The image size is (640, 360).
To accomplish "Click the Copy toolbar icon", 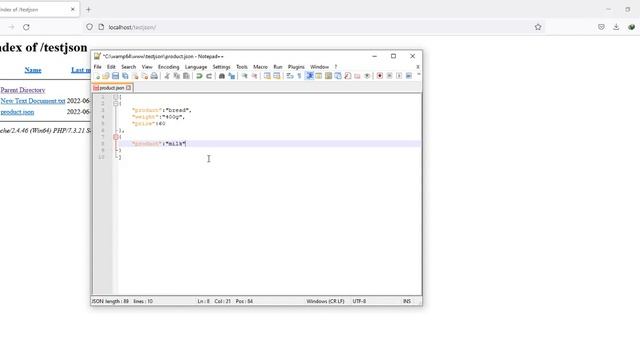I will [x=177, y=76].
